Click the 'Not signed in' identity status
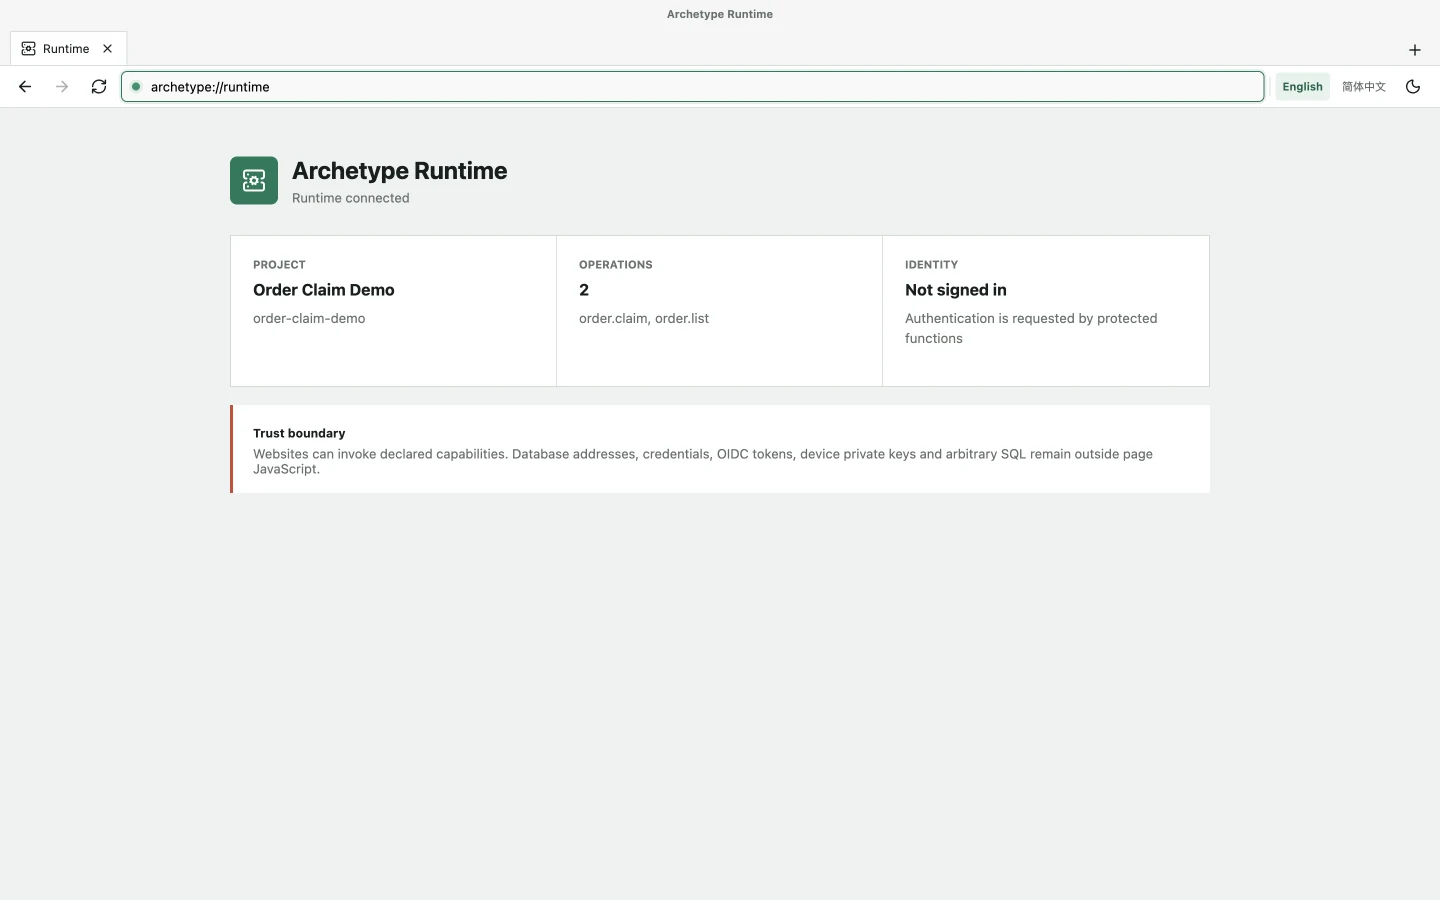This screenshot has width=1440, height=900. (x=956, y=290)
